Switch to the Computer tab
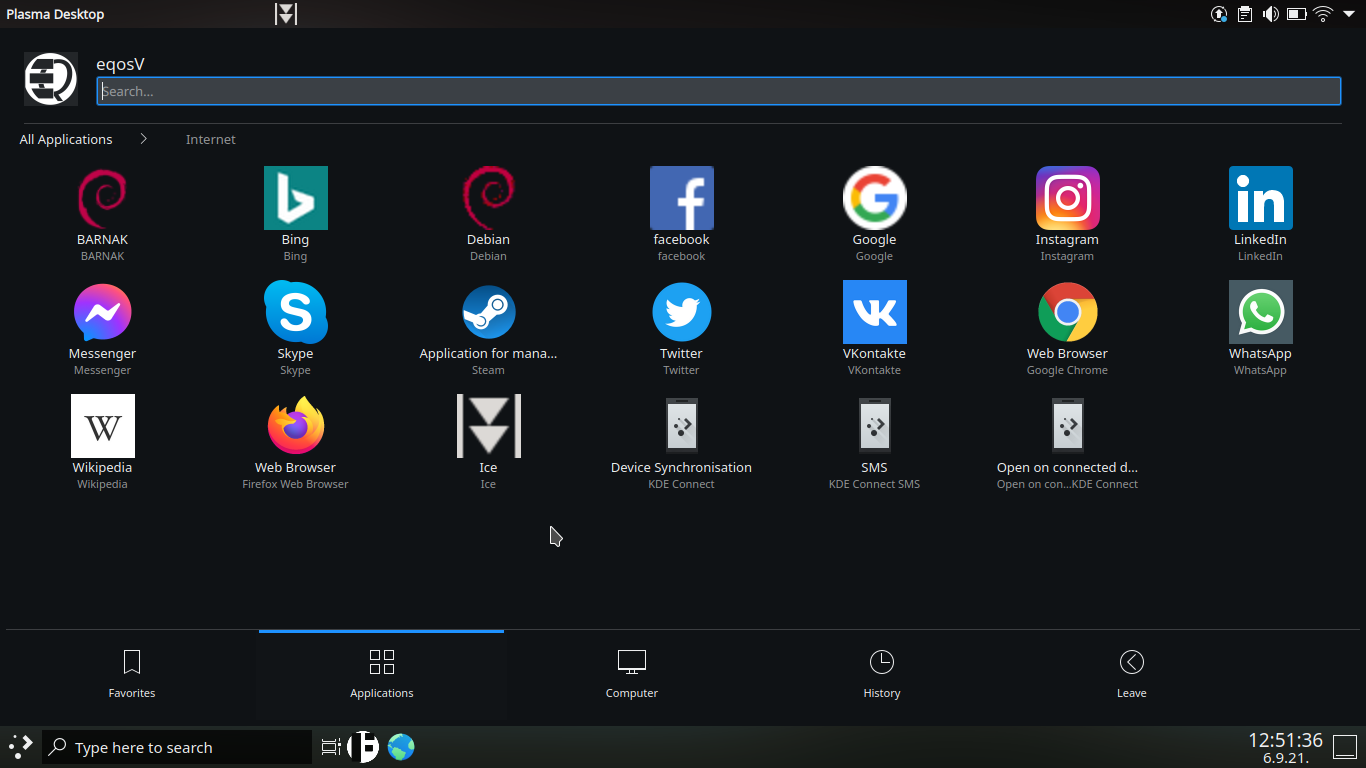The height and width of the screenshot is (768, 1366). pos(631,675)
